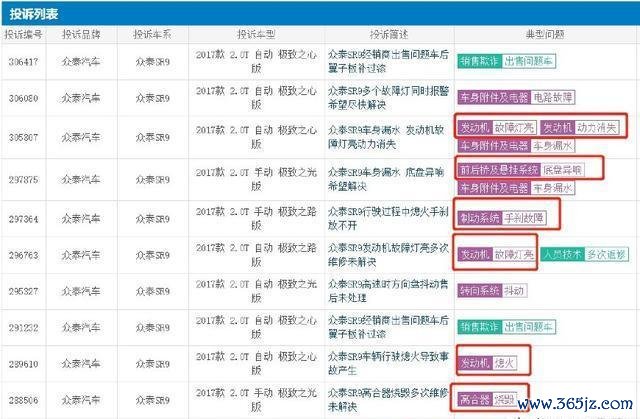Open description 众泰SR9发动机故障灯亮多次维修未解决
This screenshot has width=640, height=419.
pos(388,255)
